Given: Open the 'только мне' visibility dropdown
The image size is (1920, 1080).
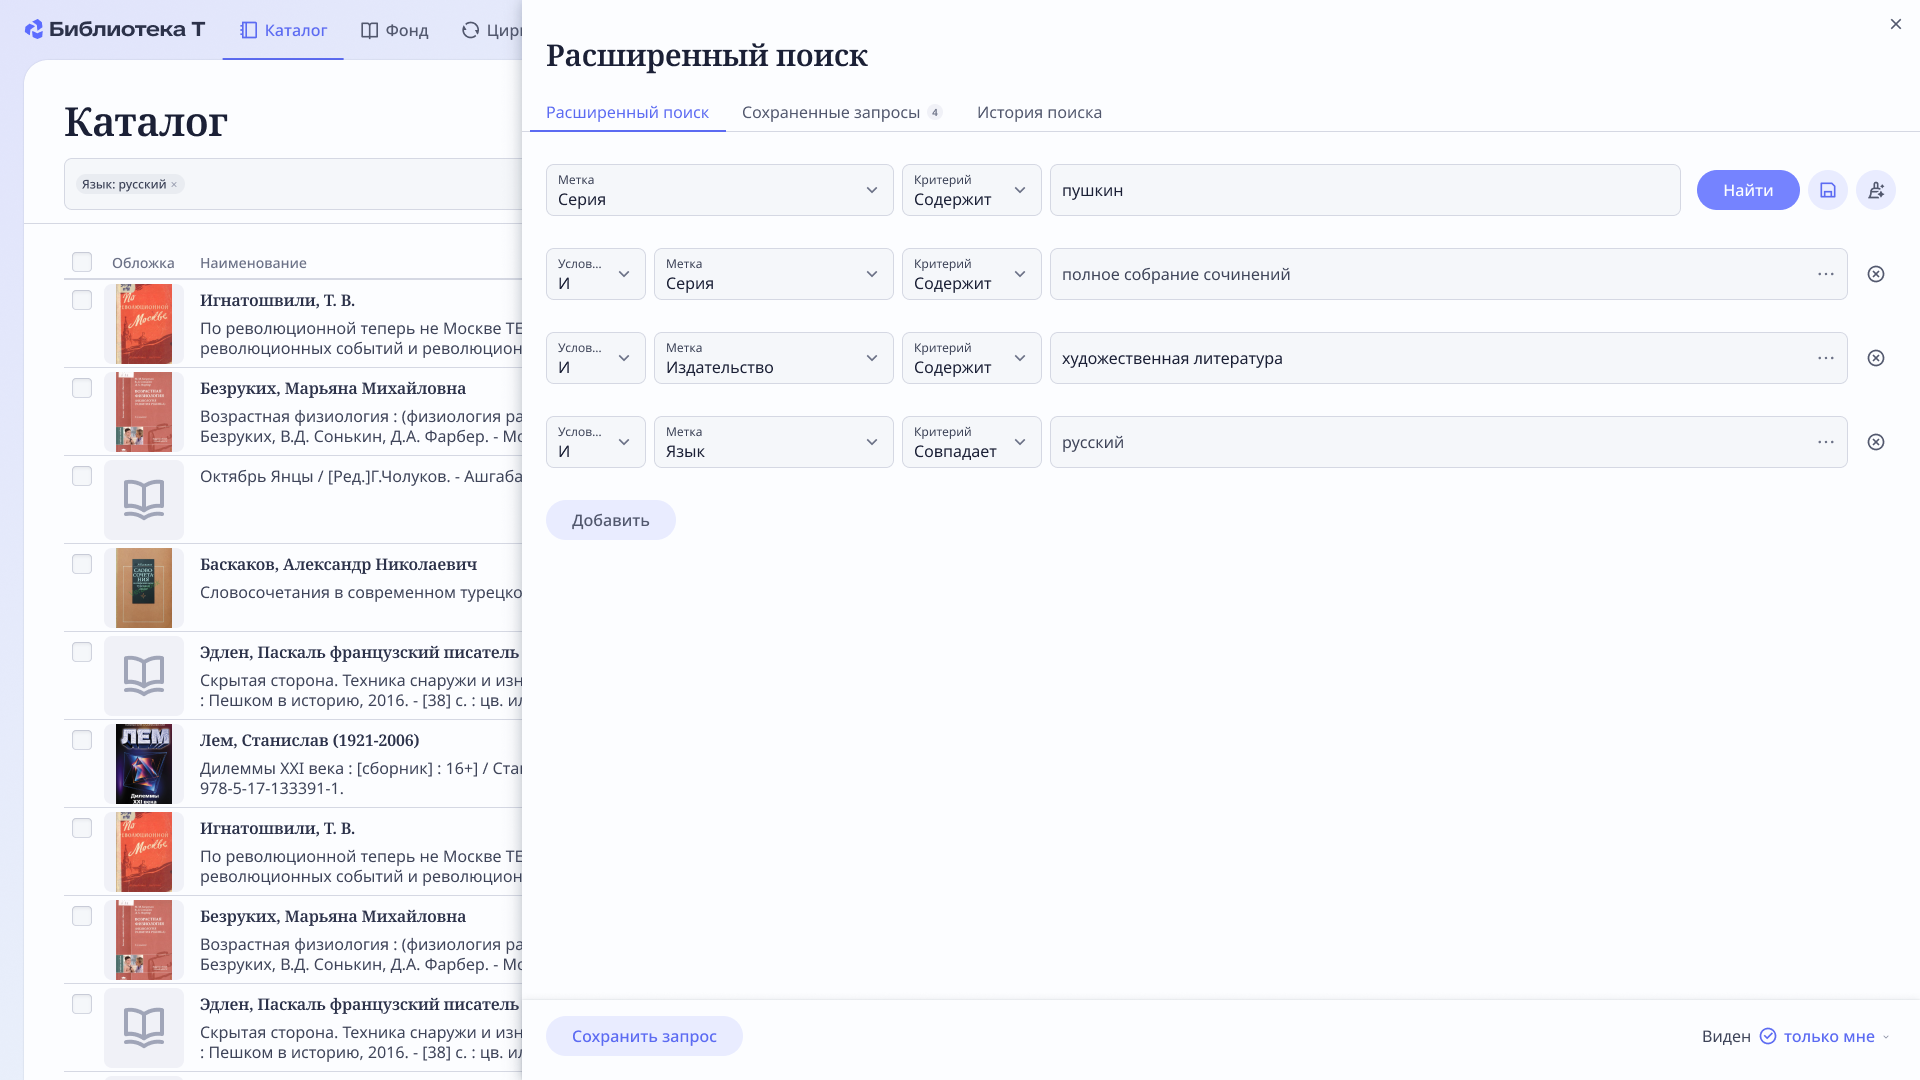Looking at the screenshot, I should tap(1827, 1036).
